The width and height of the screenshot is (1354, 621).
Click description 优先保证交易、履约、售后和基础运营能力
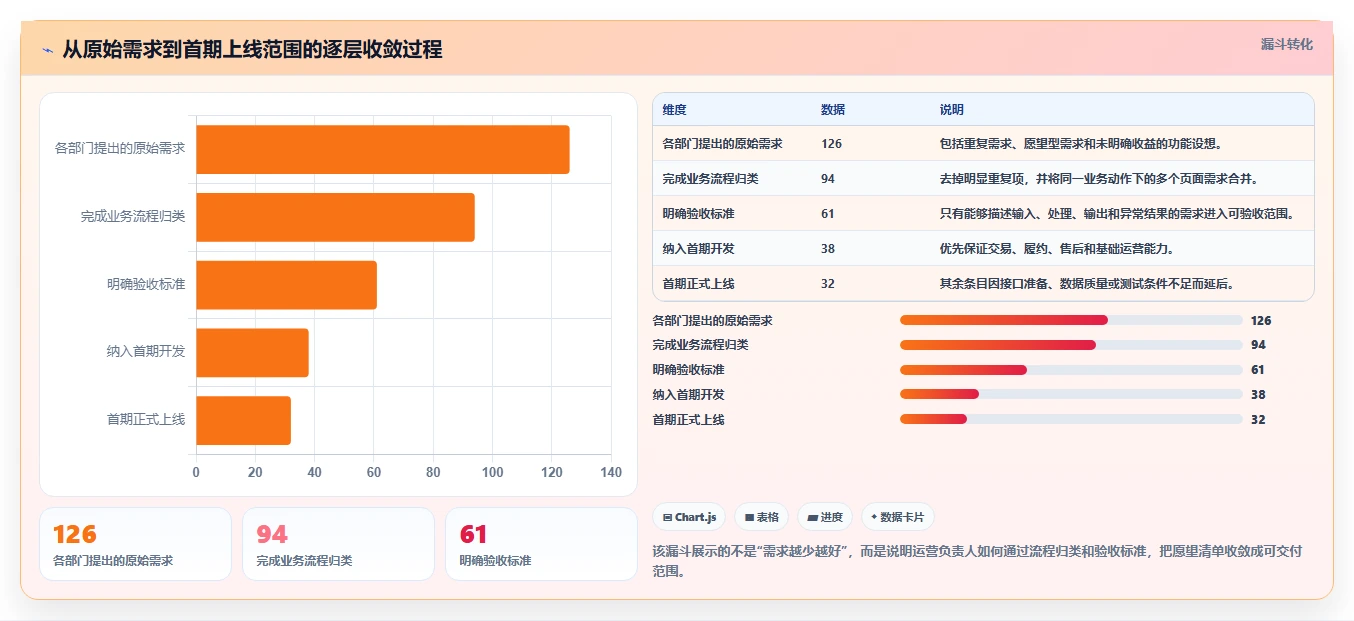(1057, 249)
